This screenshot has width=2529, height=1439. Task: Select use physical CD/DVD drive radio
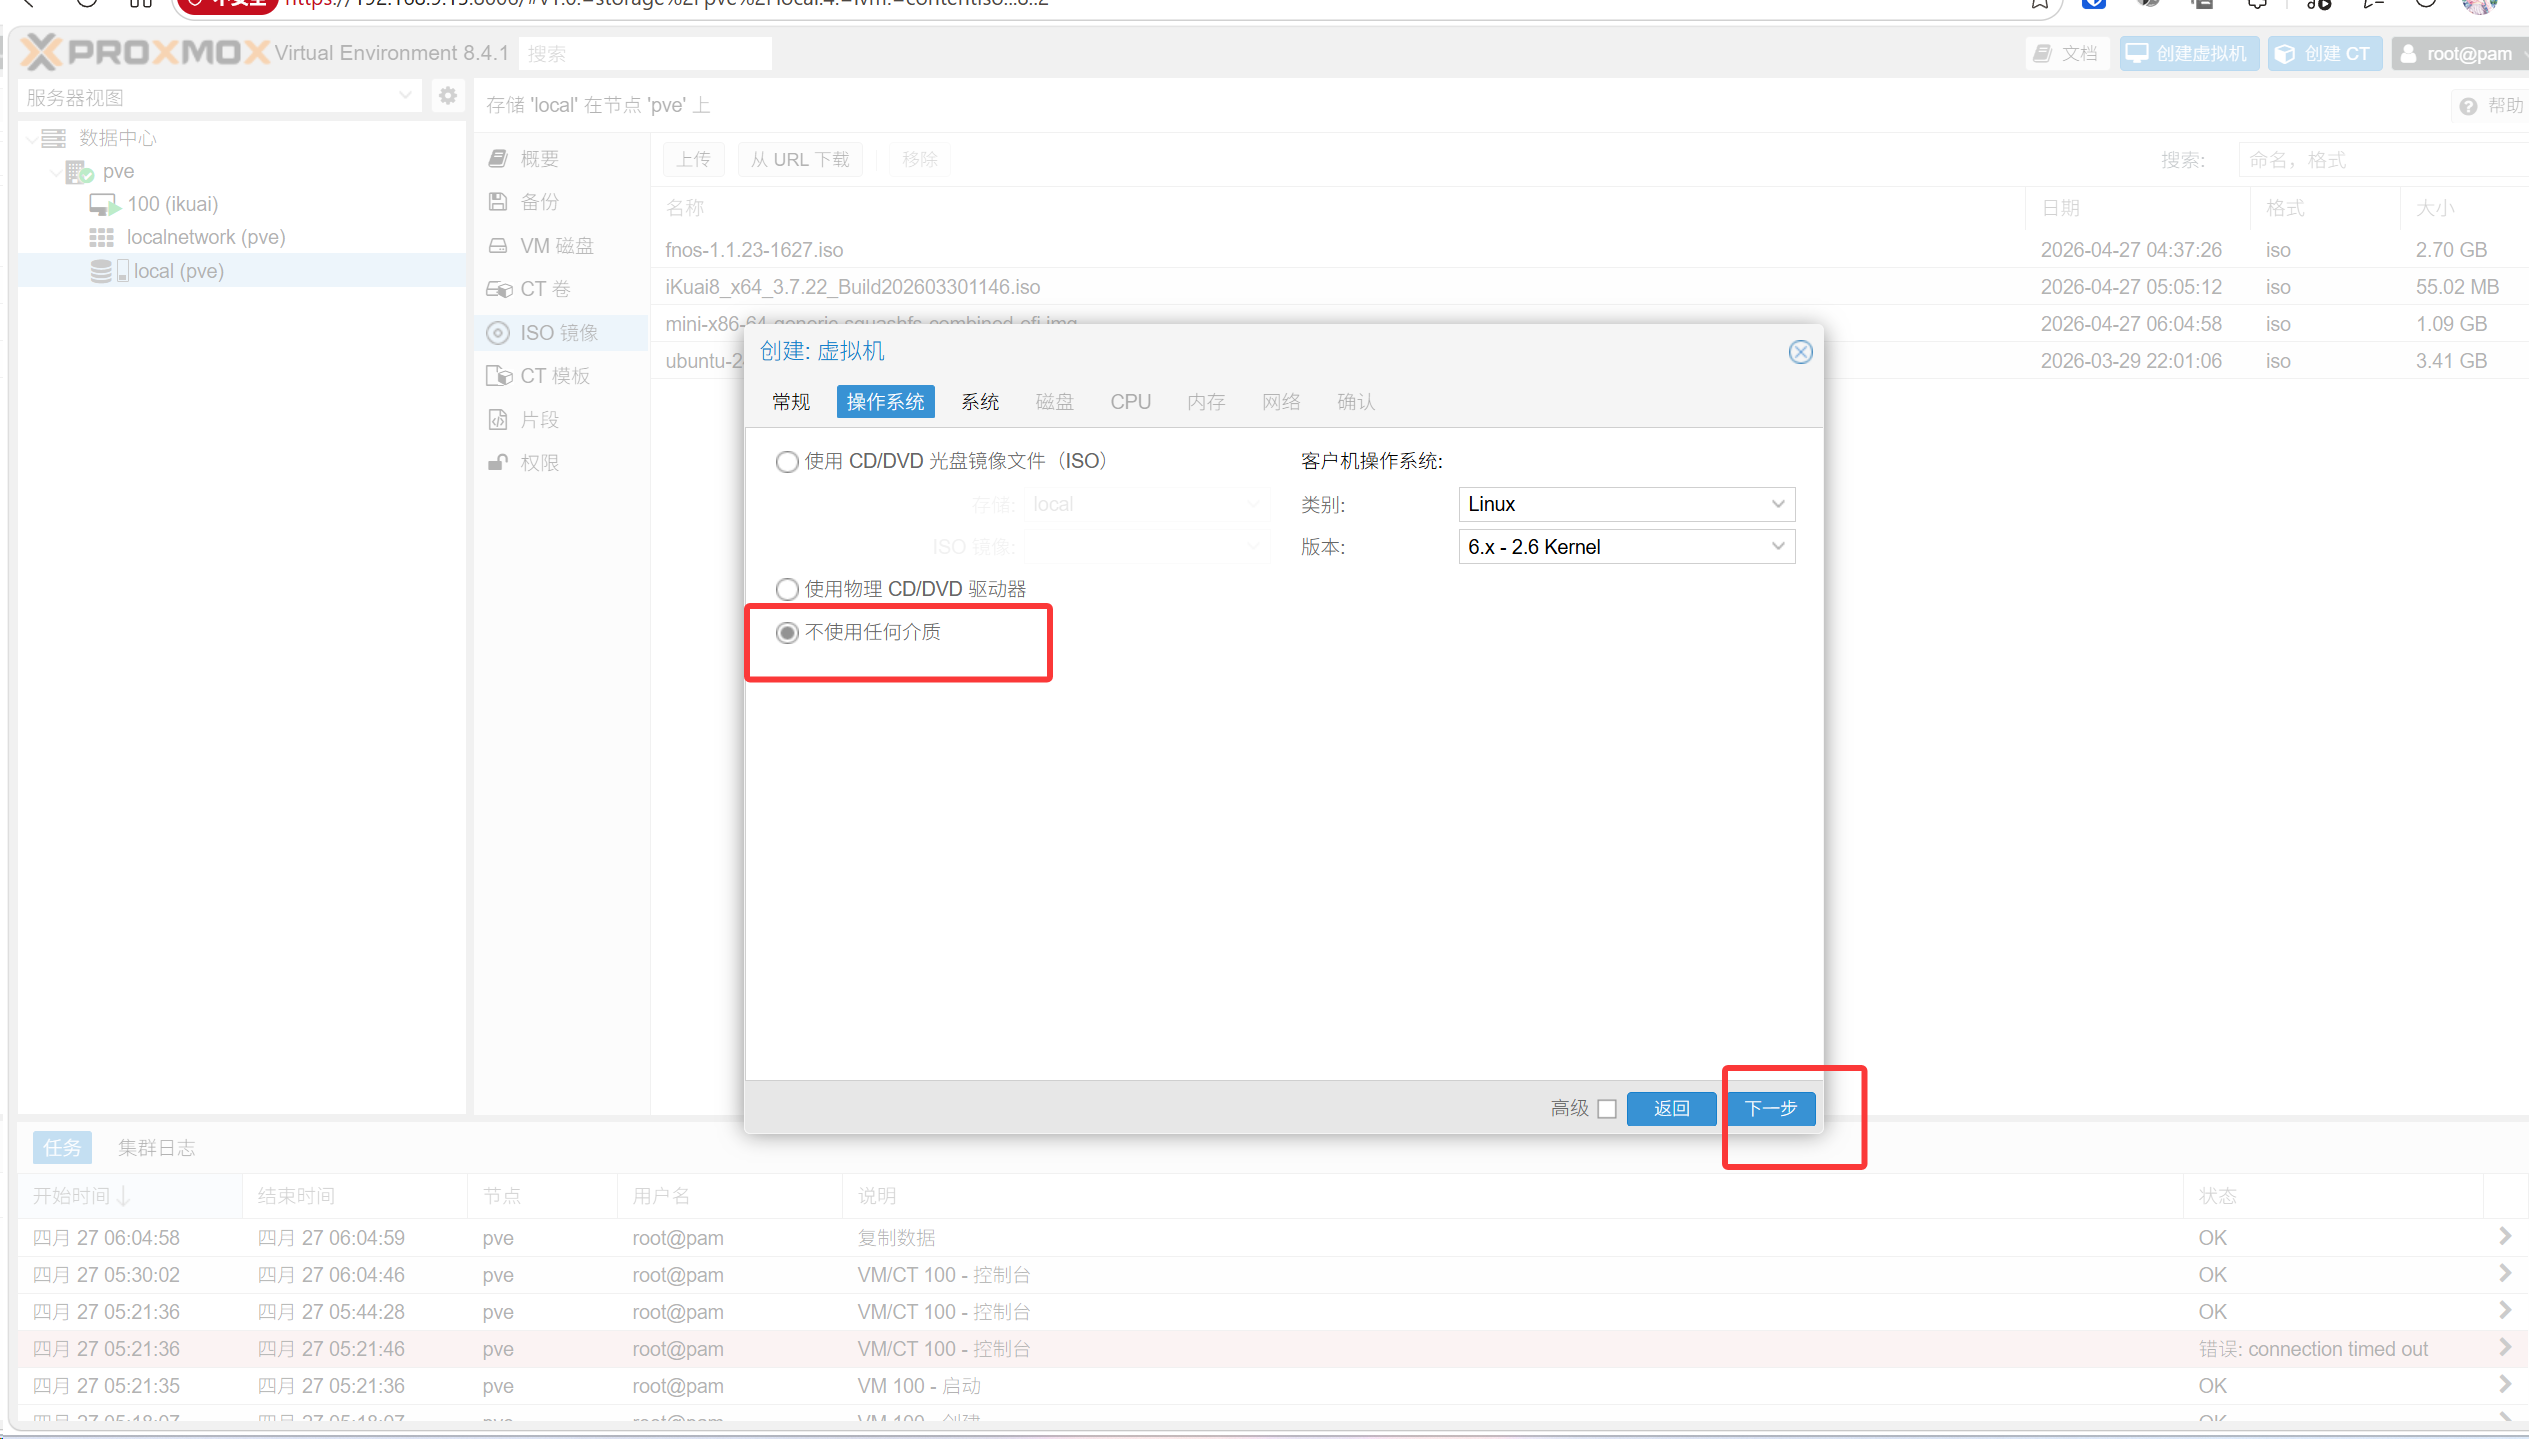788,589
